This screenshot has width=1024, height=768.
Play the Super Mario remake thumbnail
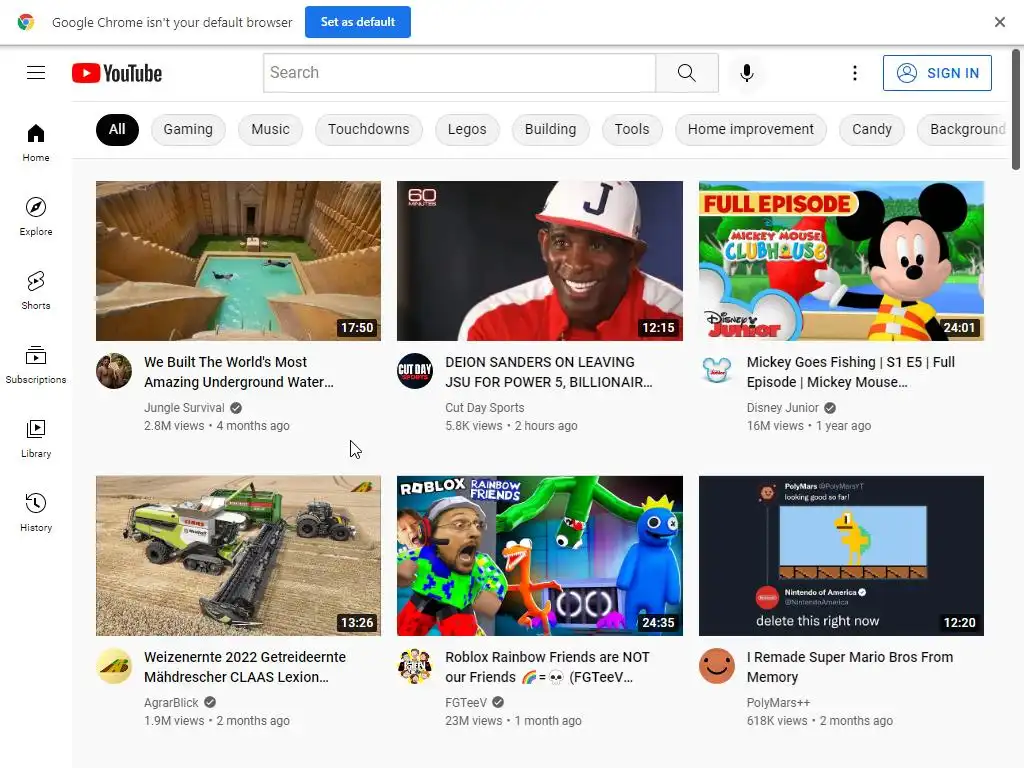click(841, 556)
